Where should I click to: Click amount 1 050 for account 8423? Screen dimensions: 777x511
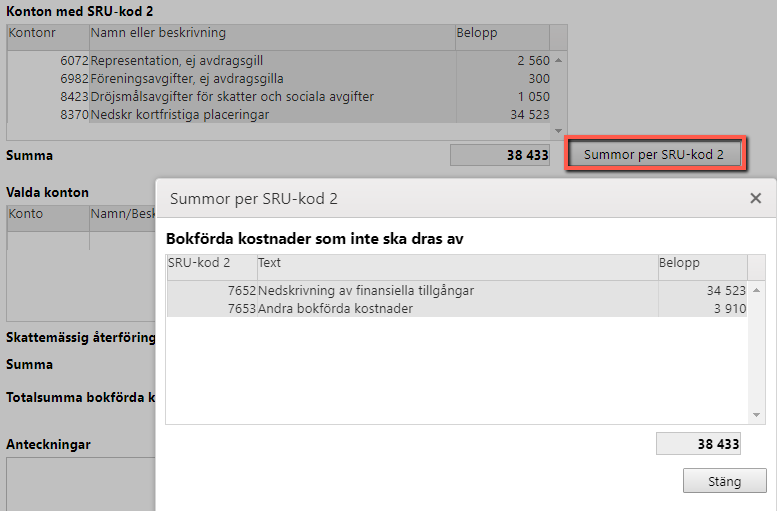click(x=534, y=96)
